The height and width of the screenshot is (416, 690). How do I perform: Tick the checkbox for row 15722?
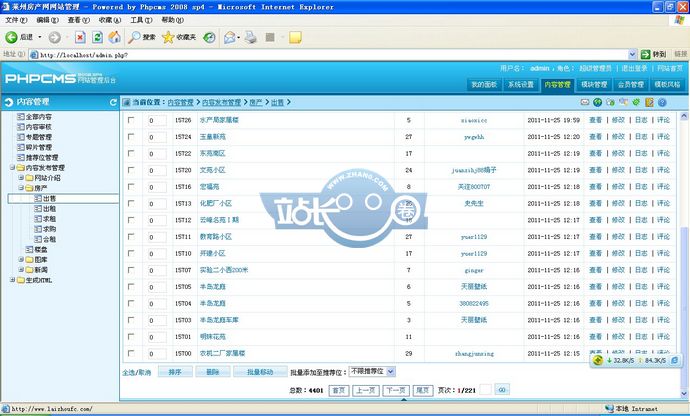(131, 153)
